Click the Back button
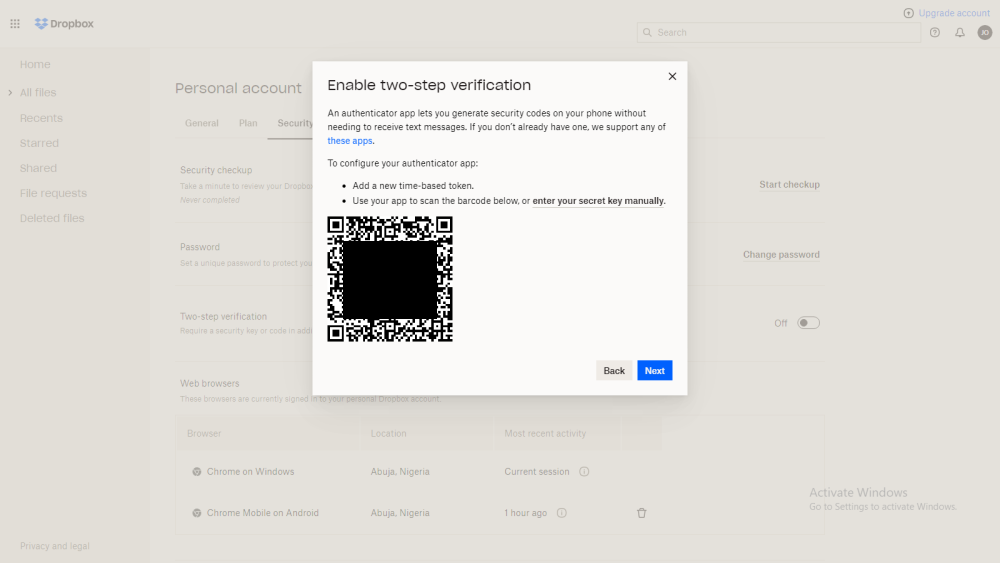 (x=614, y=370)
